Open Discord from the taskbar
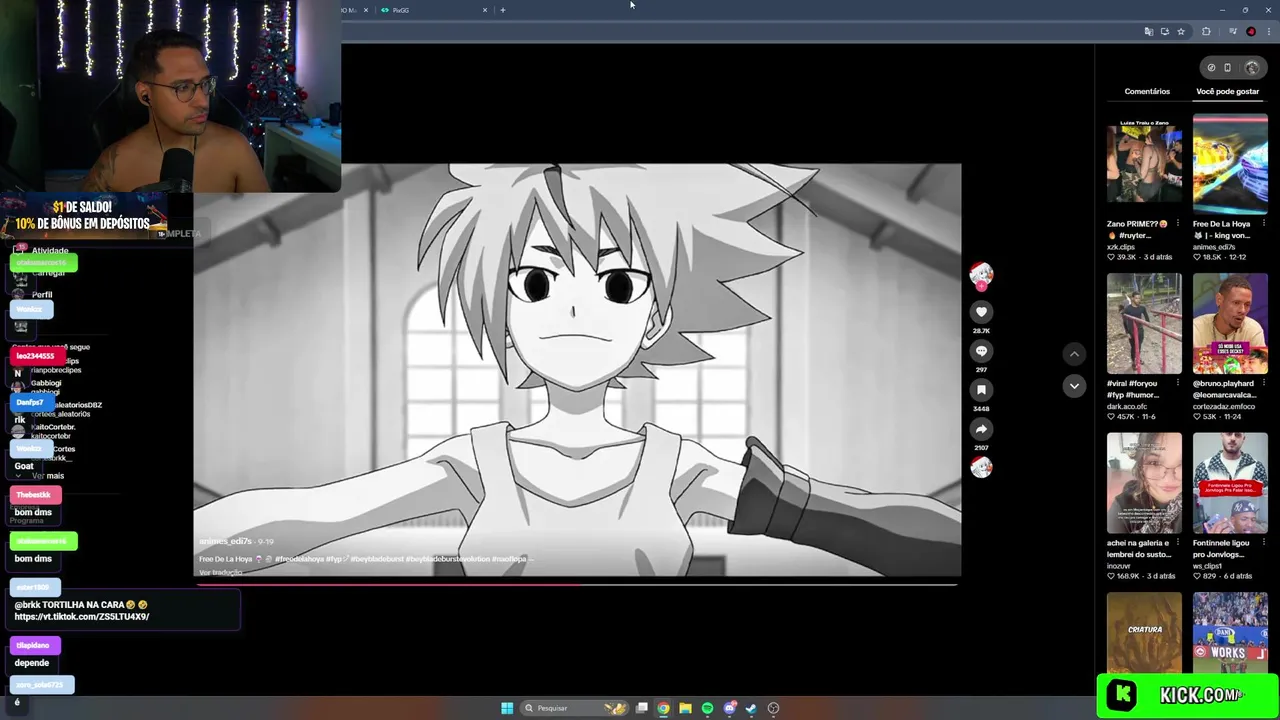The height and width of the screenshot is (720, 1280). point(730,708)
